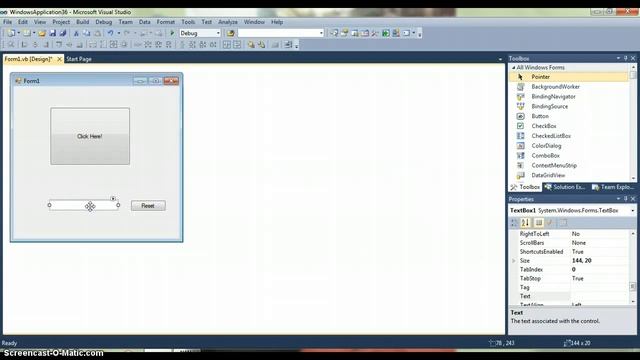Open the Project menu
Viewport: 640px width, 360px height.
click(x=61, y=22)
